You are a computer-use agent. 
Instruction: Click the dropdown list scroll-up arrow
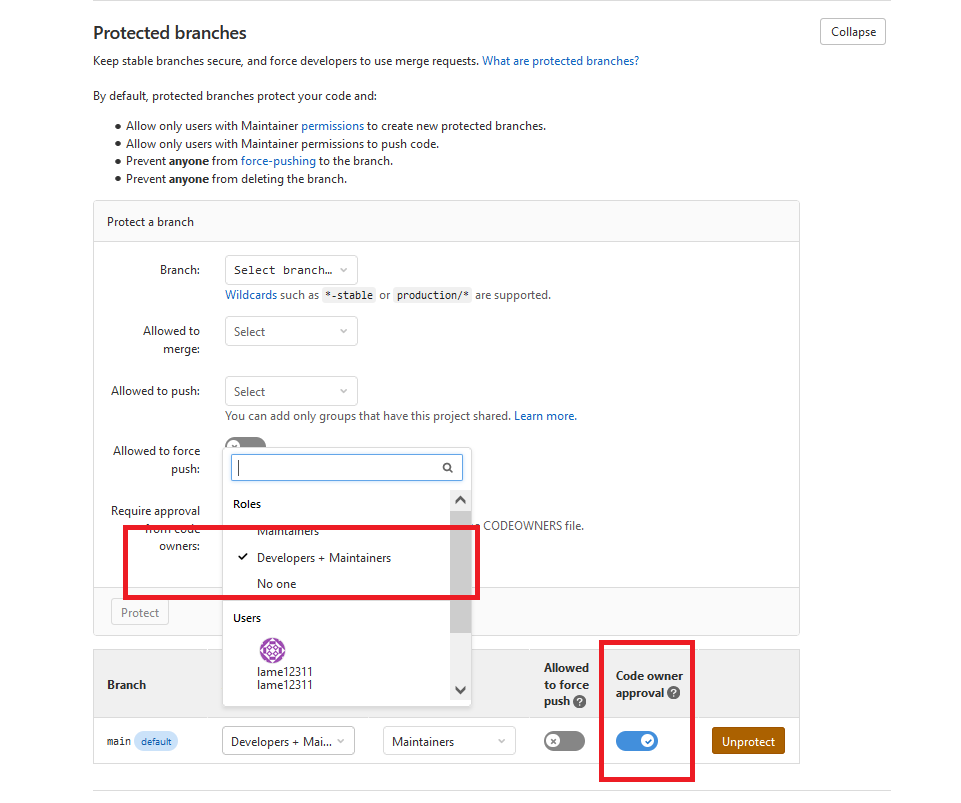pyautogui.click(x=460, y=500)
